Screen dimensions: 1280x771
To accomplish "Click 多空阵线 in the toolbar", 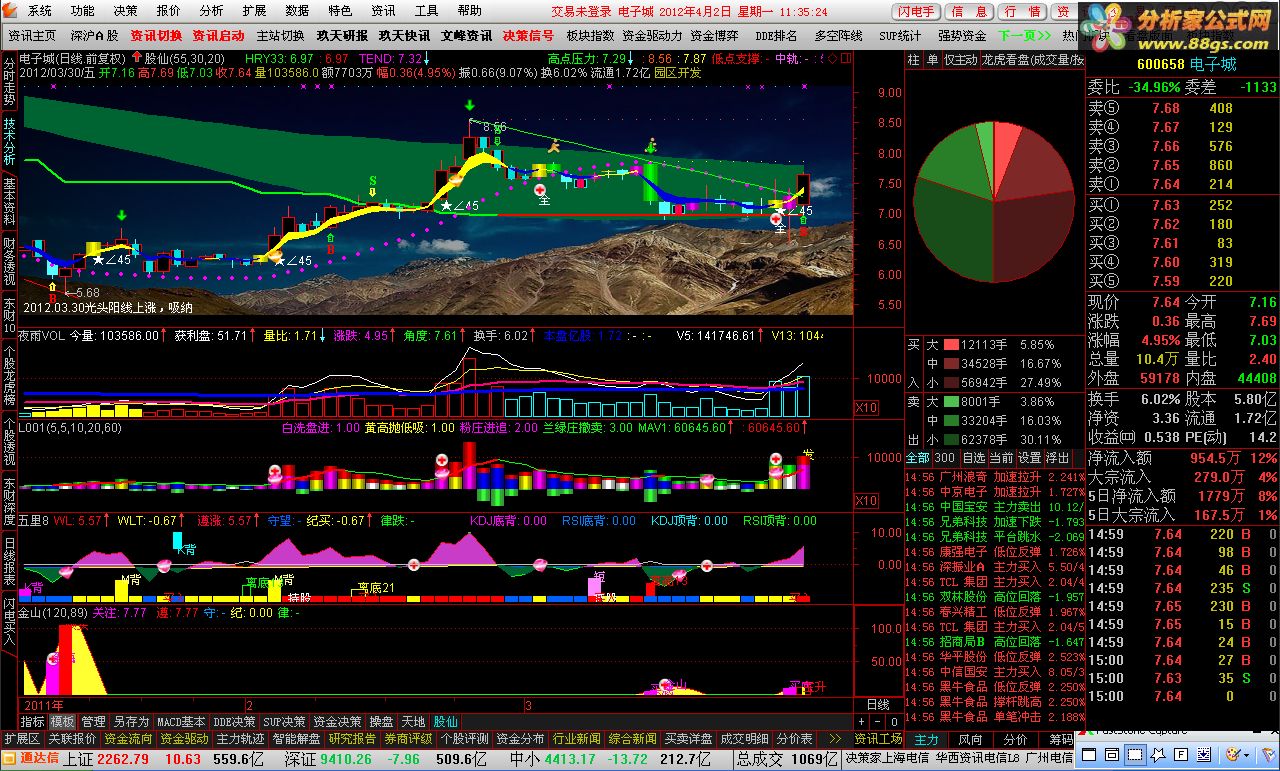I will tap(838, 36).
